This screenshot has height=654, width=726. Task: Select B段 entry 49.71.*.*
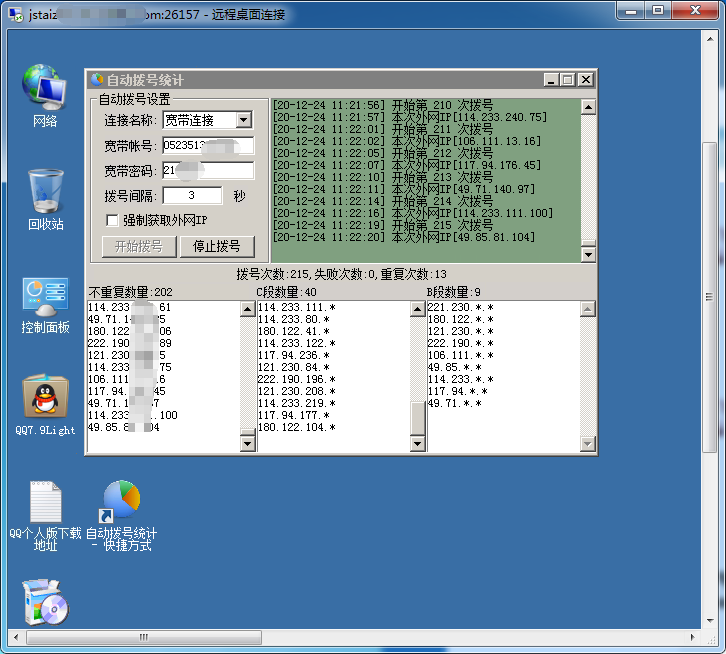(455, 403)
